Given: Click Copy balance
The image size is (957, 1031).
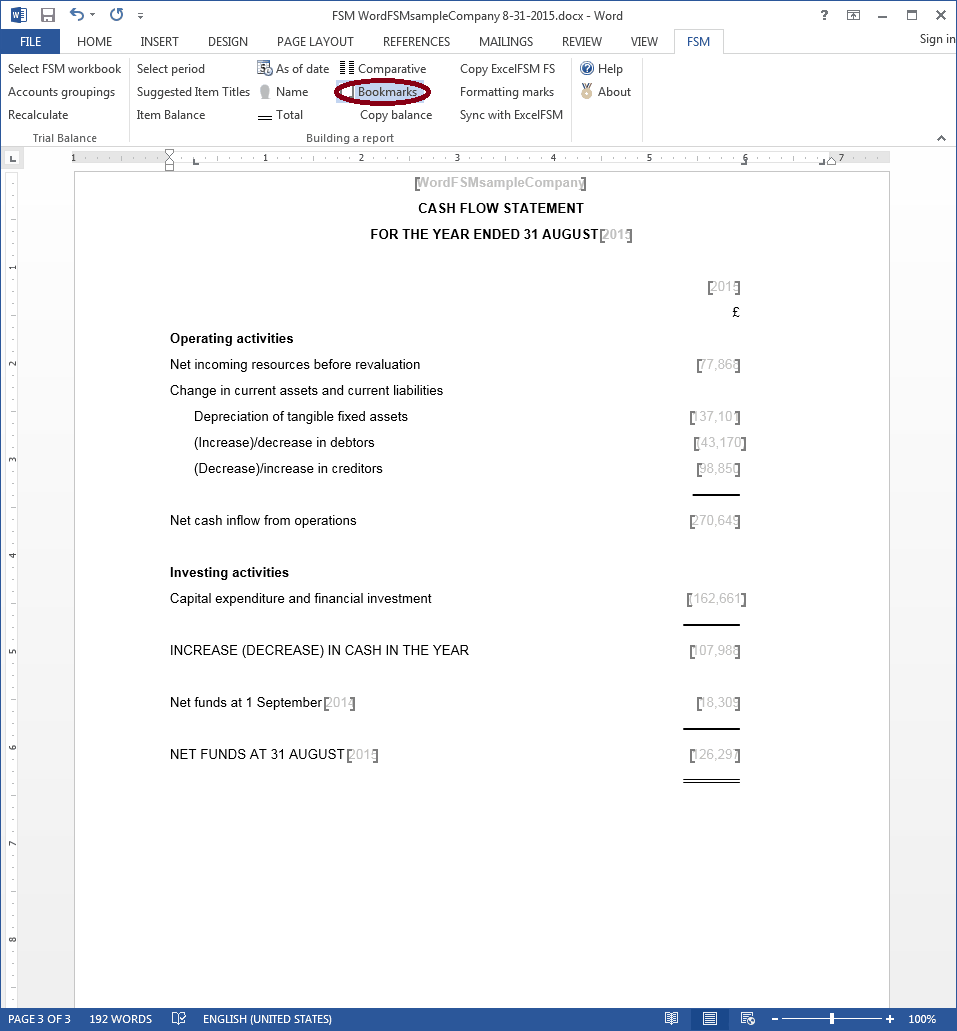Looking at the screenshot, I should [x=396, y=114].
